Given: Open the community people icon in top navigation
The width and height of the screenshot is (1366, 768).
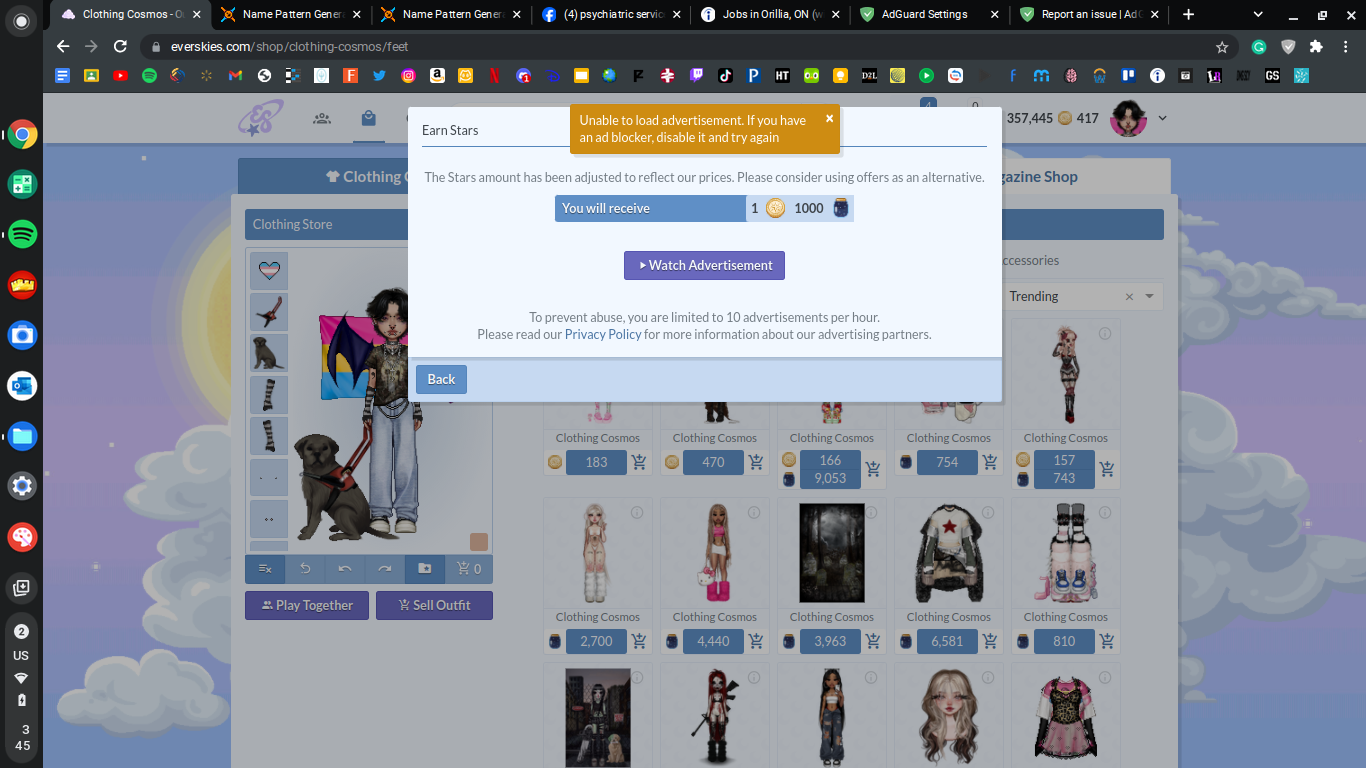Looking at the screenshot, I should coord(322,117).
